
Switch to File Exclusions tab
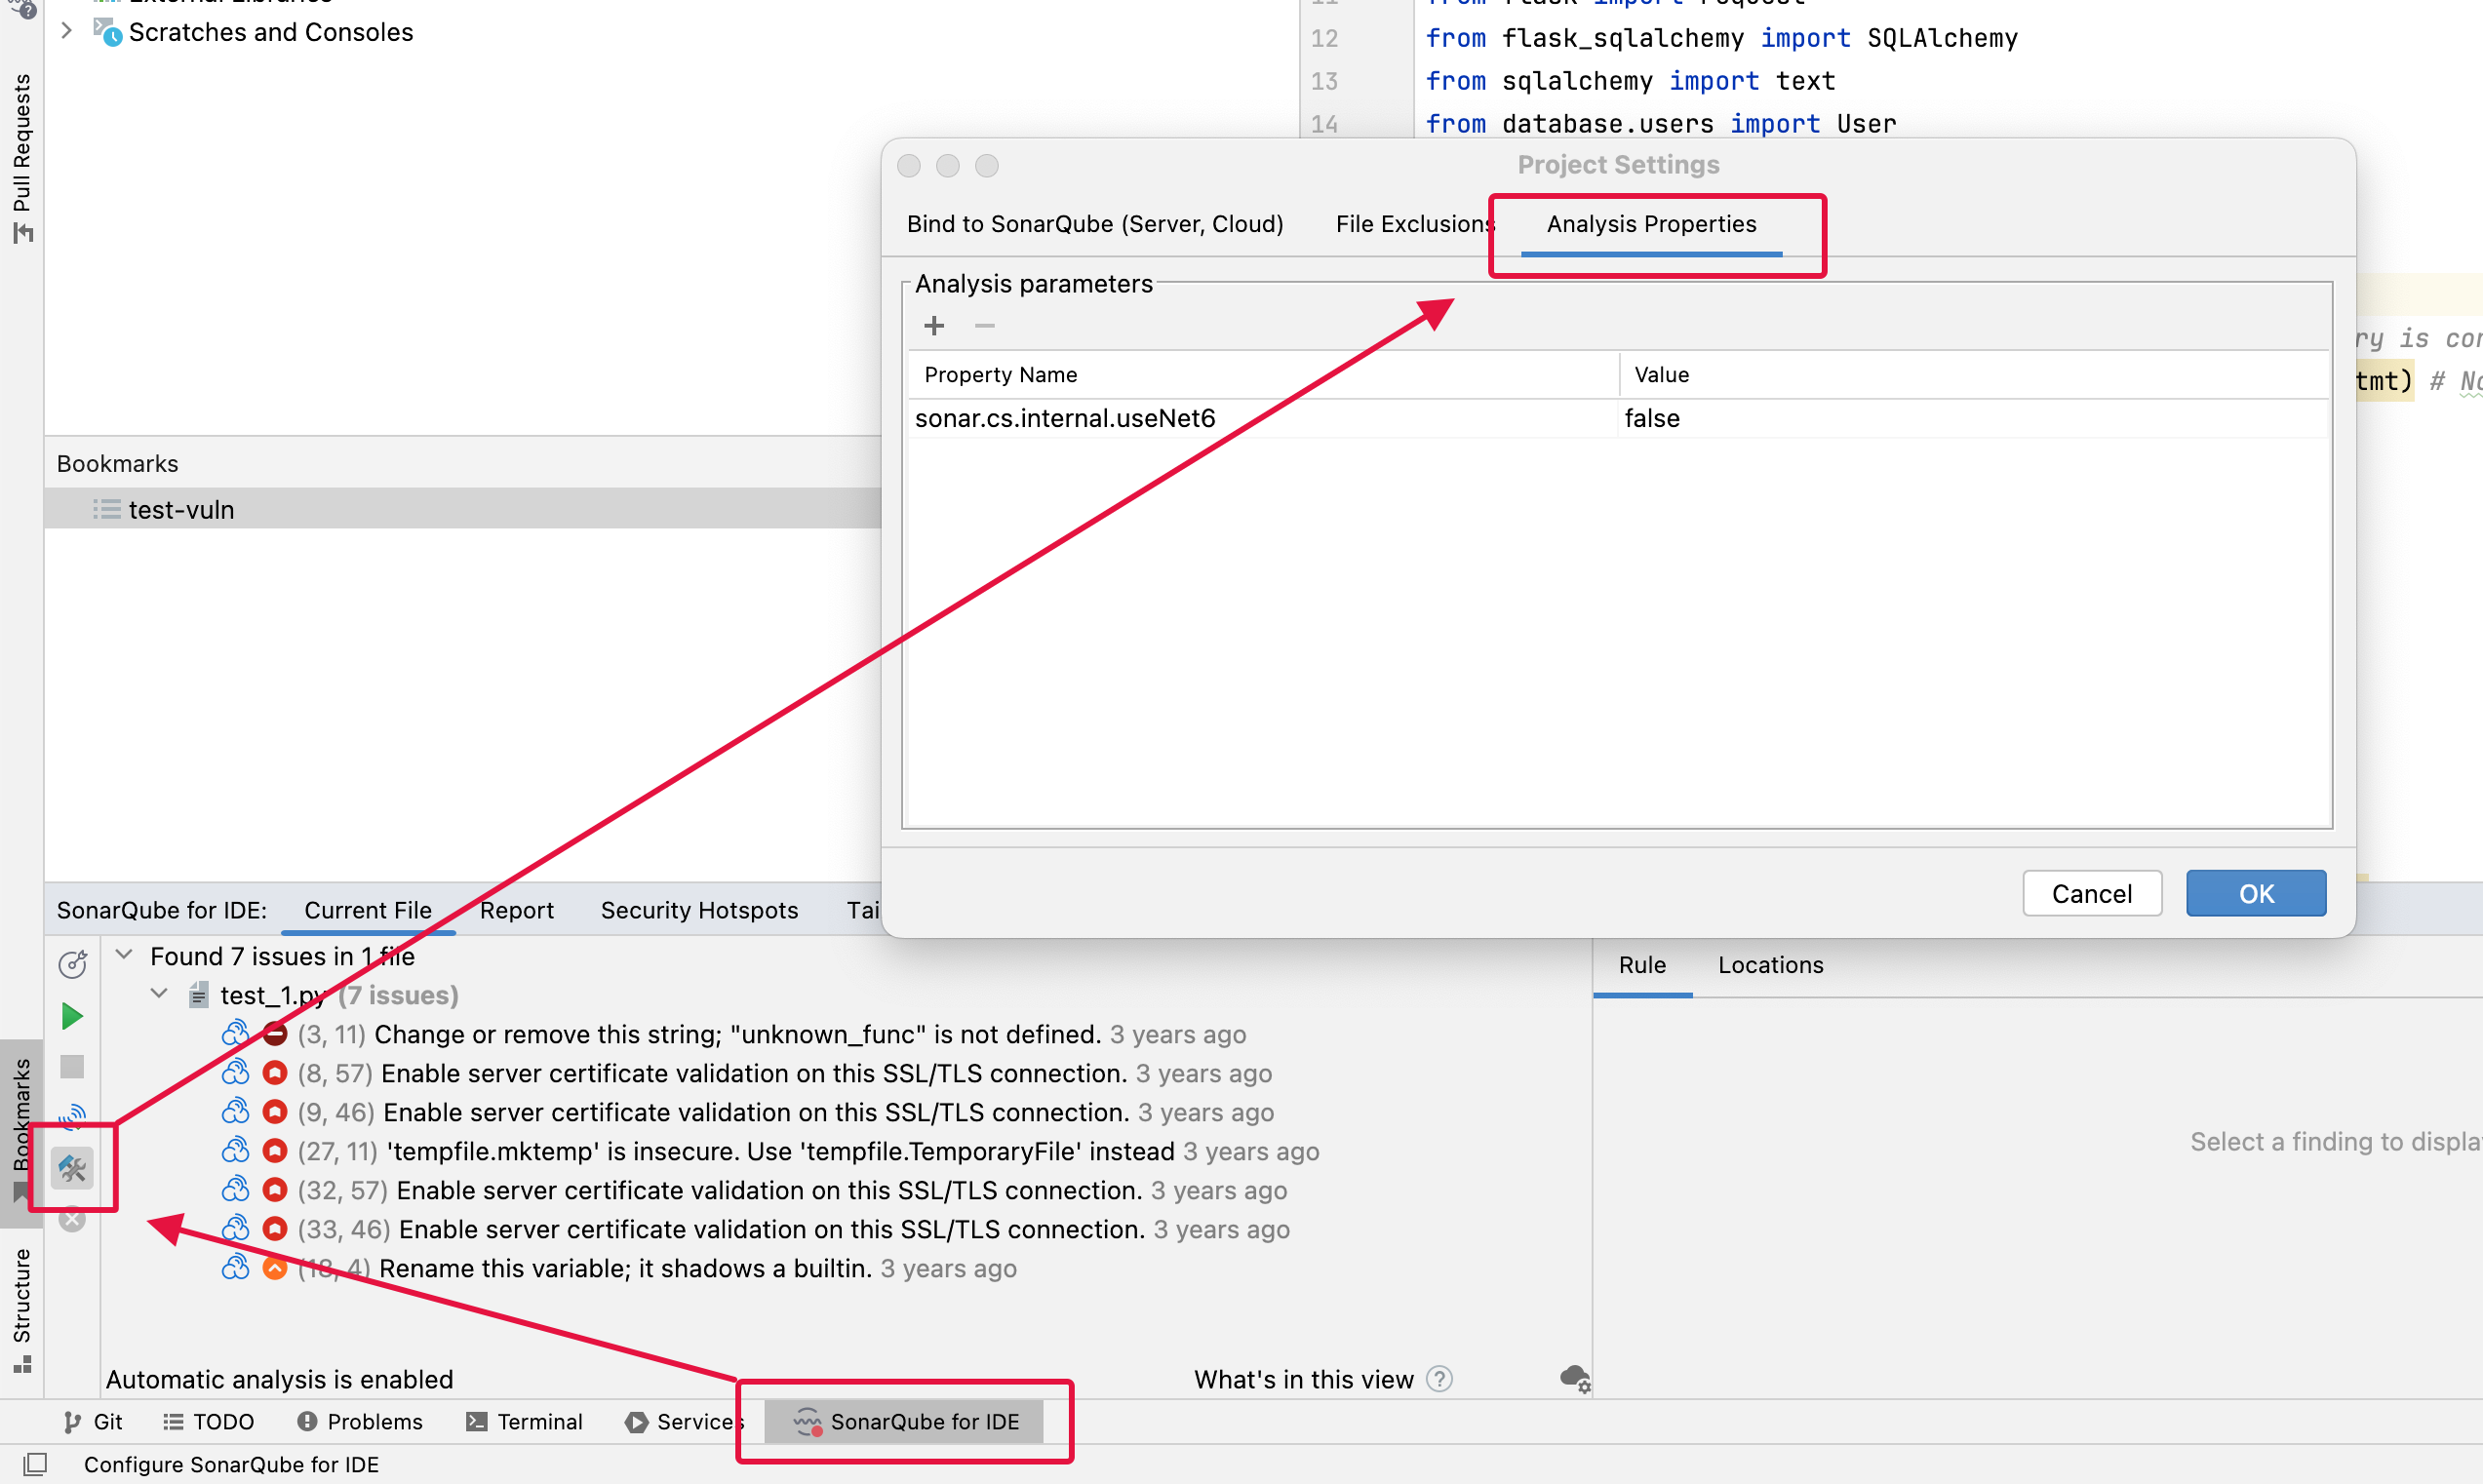click(x=1415, y=224)
